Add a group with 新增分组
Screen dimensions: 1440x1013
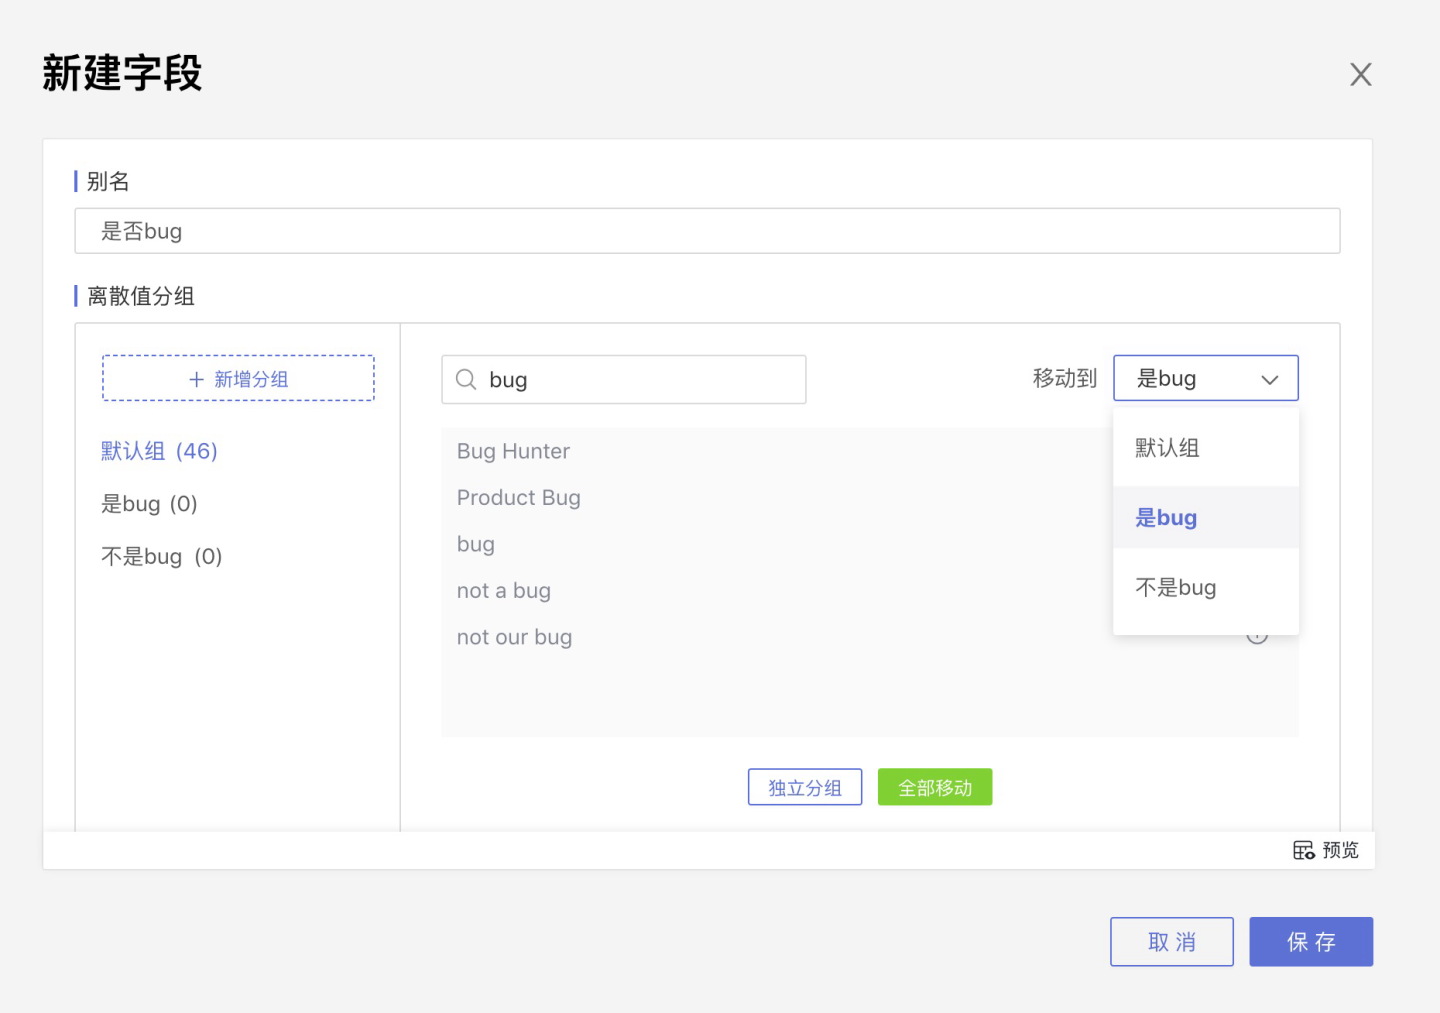(238, 379)
